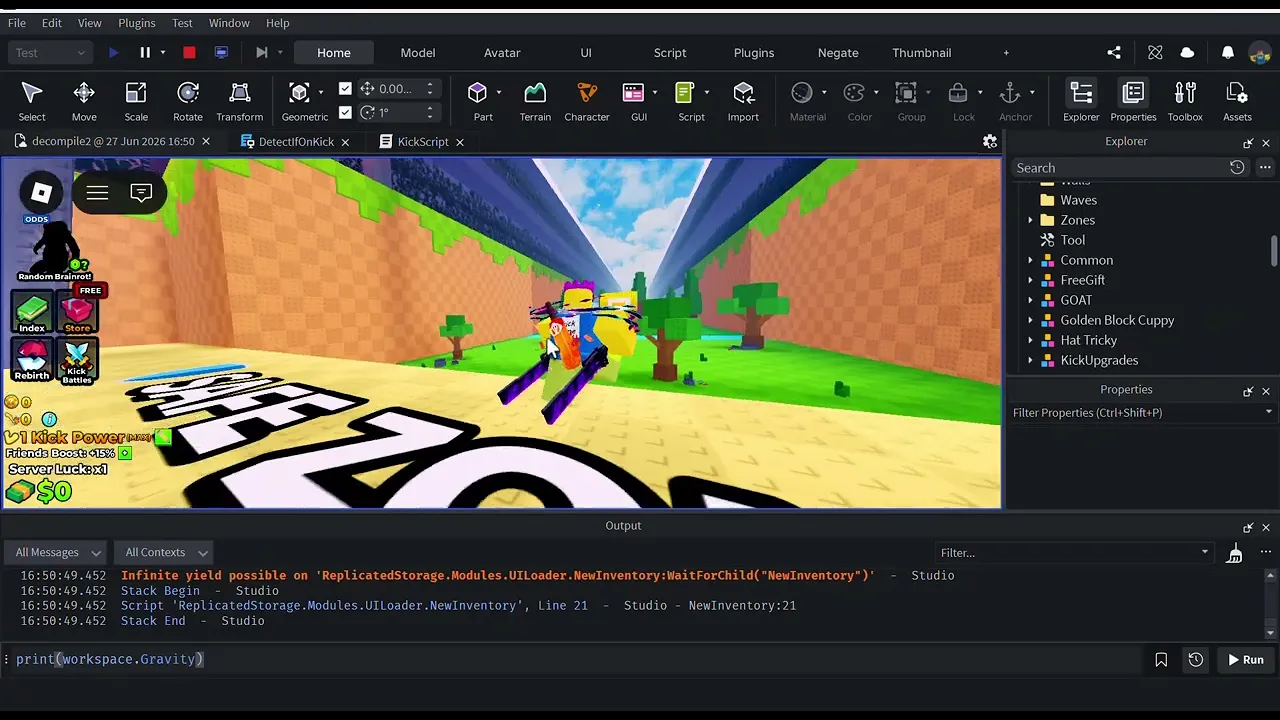Image resolution: width=1280 pixels, height=720 pixels.
Task: Choose the Scale tool
Action: point(136,102)
